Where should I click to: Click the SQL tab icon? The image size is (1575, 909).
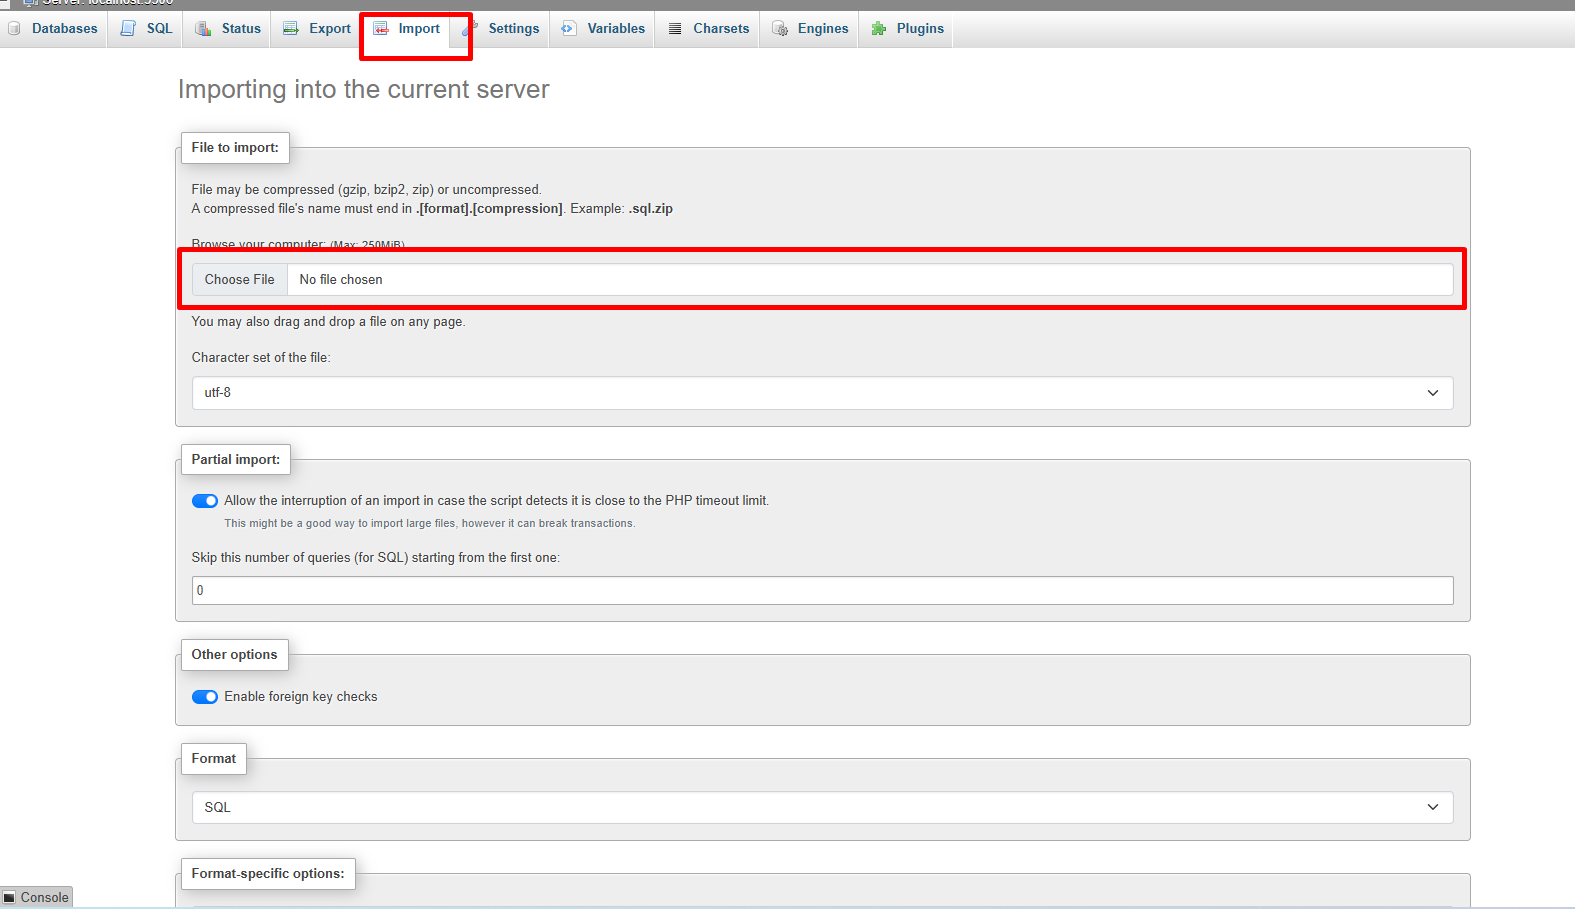click(128, 29)
